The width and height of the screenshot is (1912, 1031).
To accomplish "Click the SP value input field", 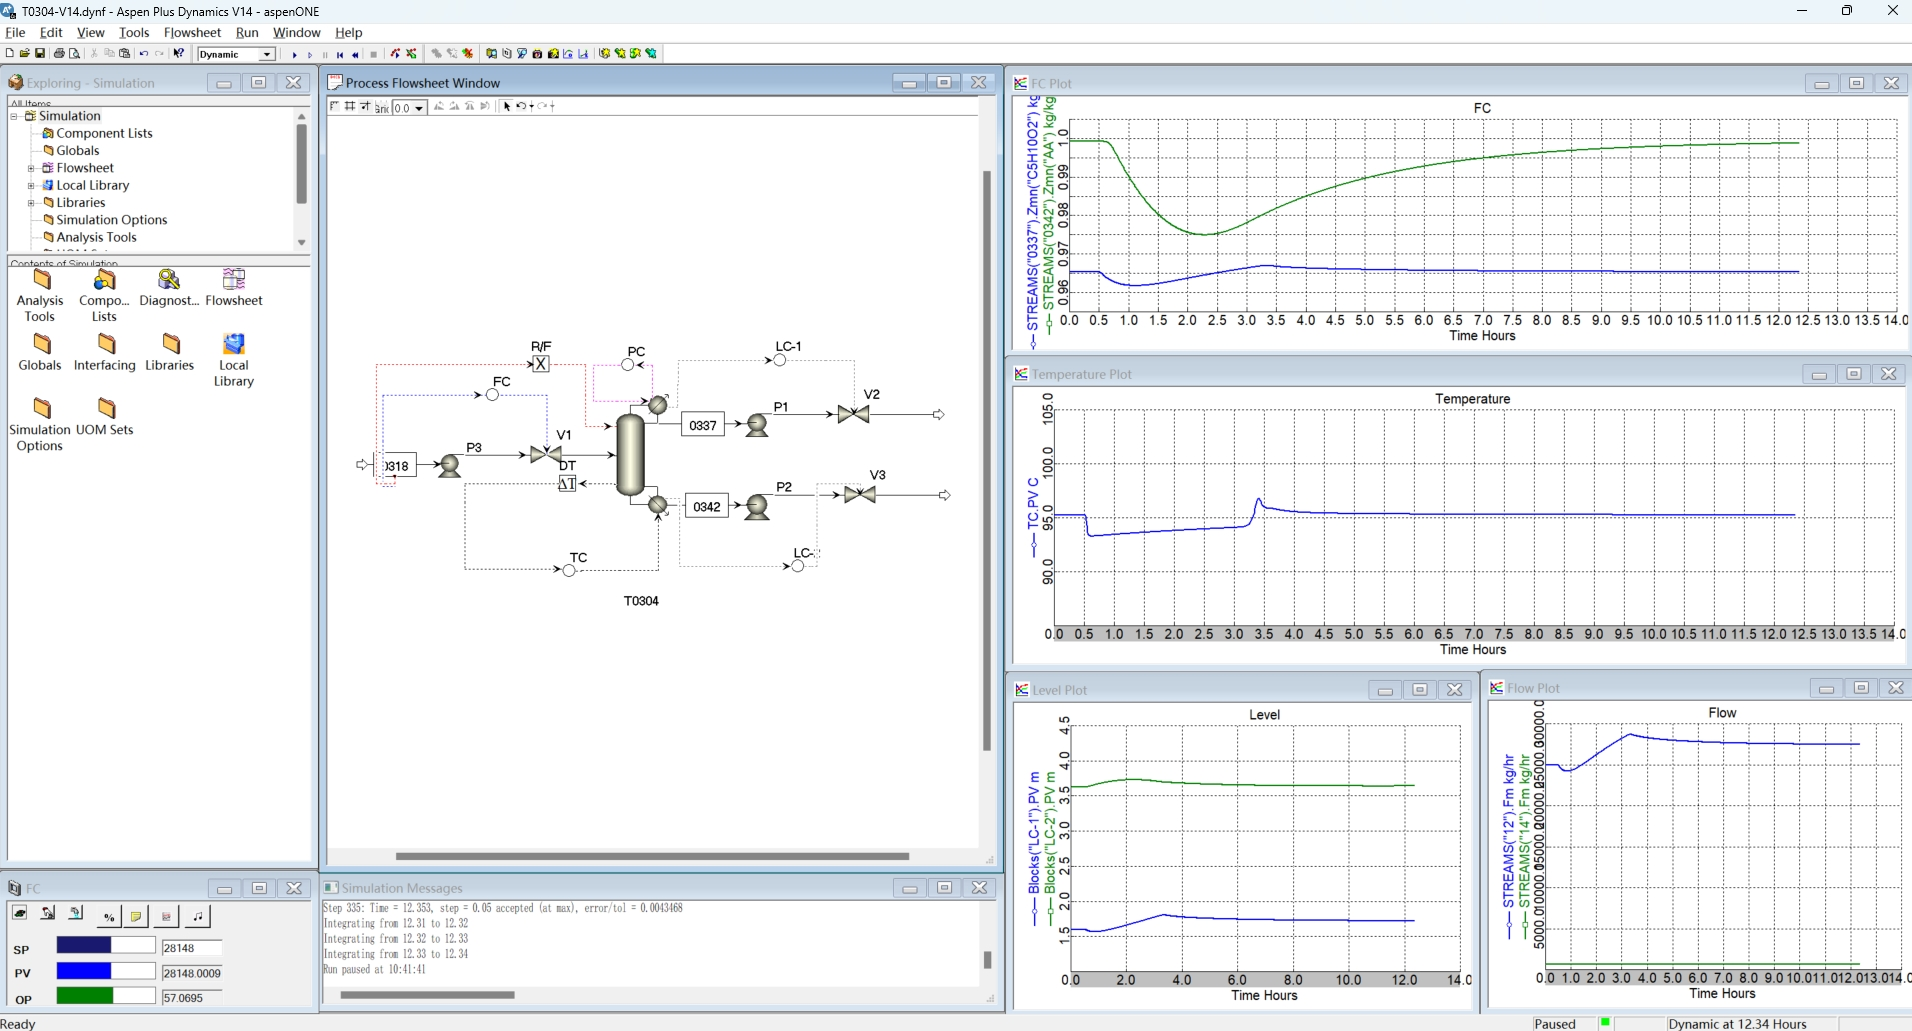I will coord(192,948).
